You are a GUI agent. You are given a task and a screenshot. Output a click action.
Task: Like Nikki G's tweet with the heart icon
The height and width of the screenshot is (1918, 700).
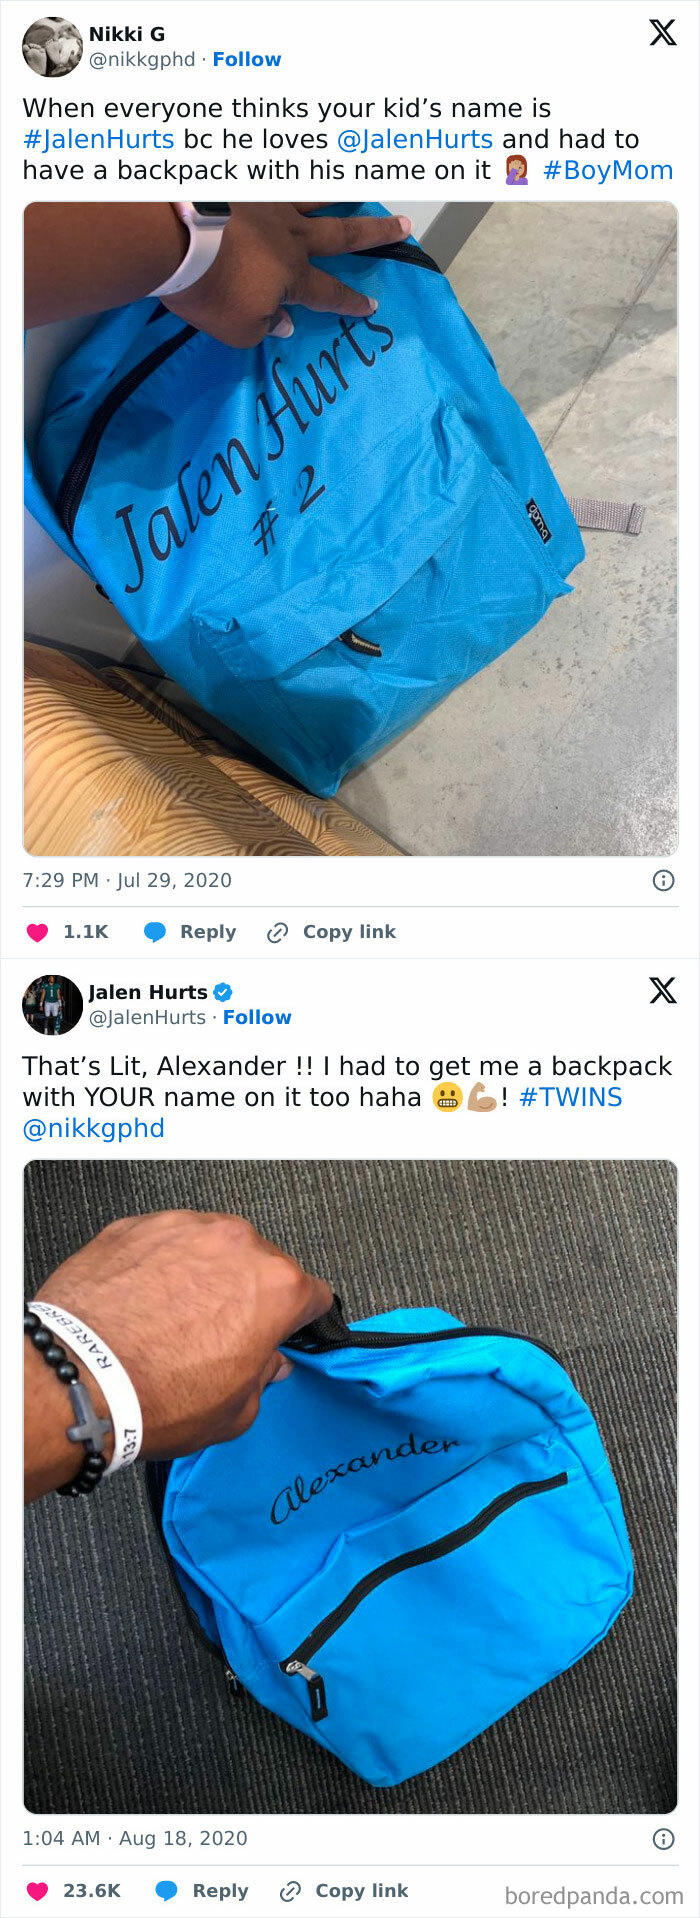click(x=37, y=932)
